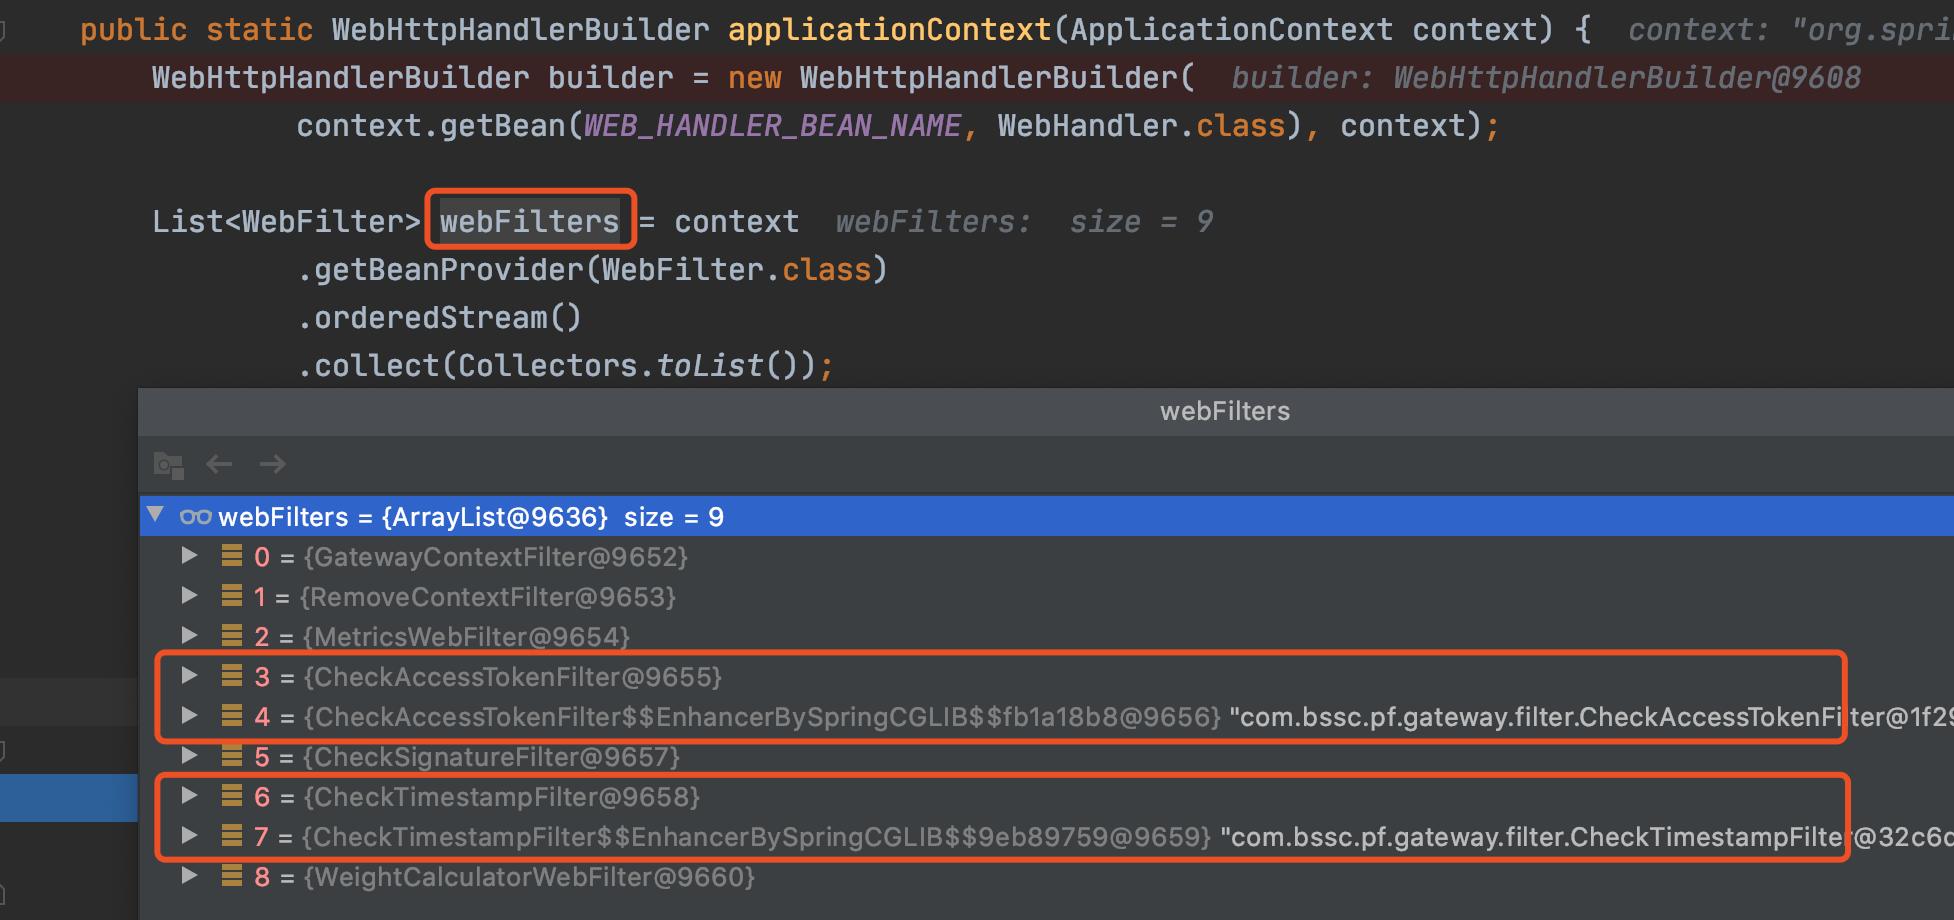The image size is (1954, 920).
Task: Click inline hint 'webFilters: size = 9'
Action: click(1024, 221)
